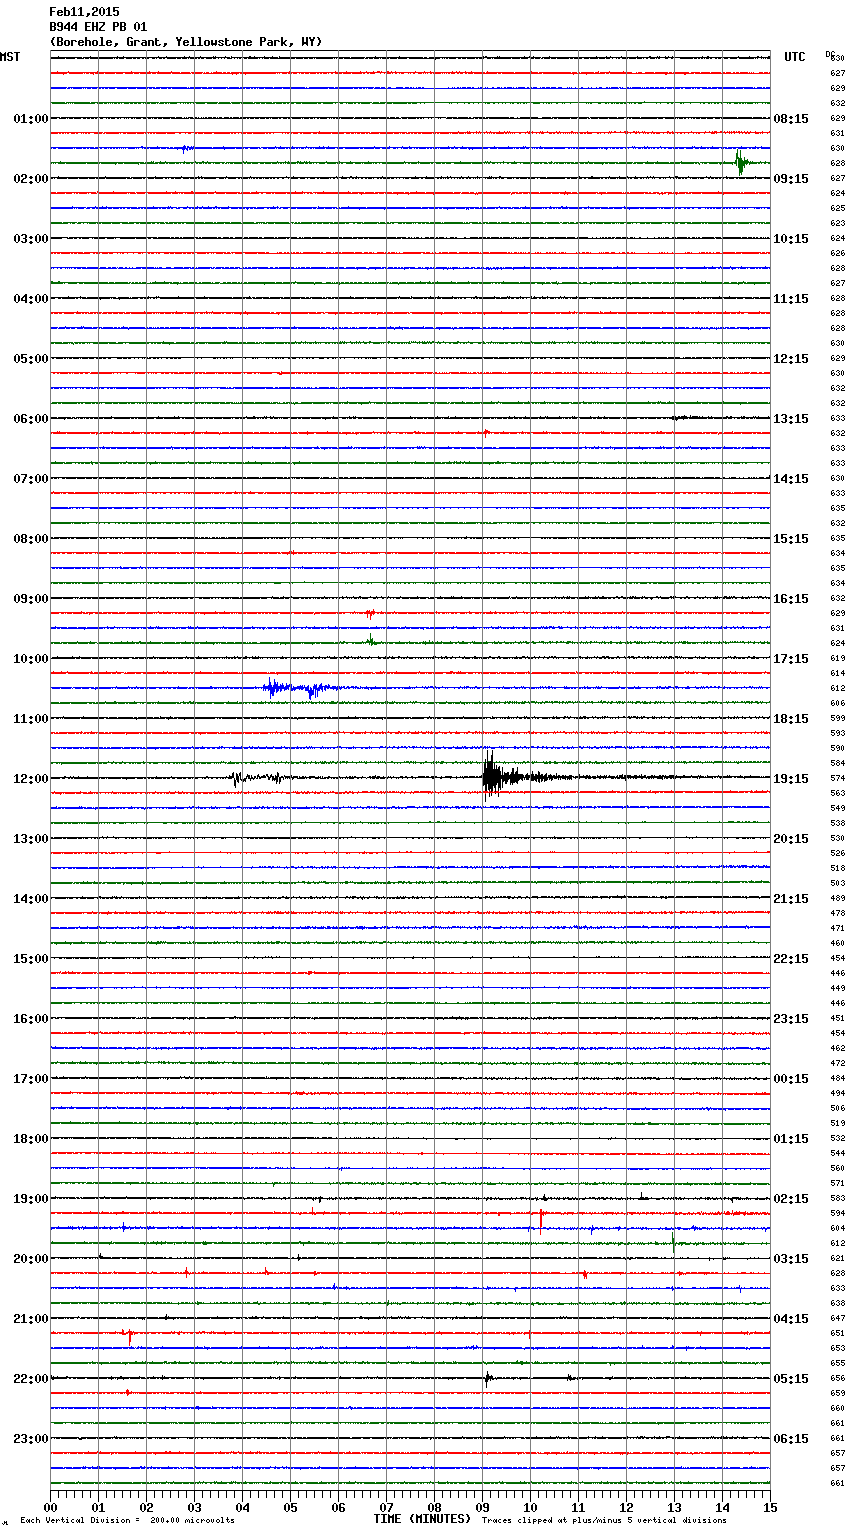Click the MST column header
850x1534 pixels.
10,57
